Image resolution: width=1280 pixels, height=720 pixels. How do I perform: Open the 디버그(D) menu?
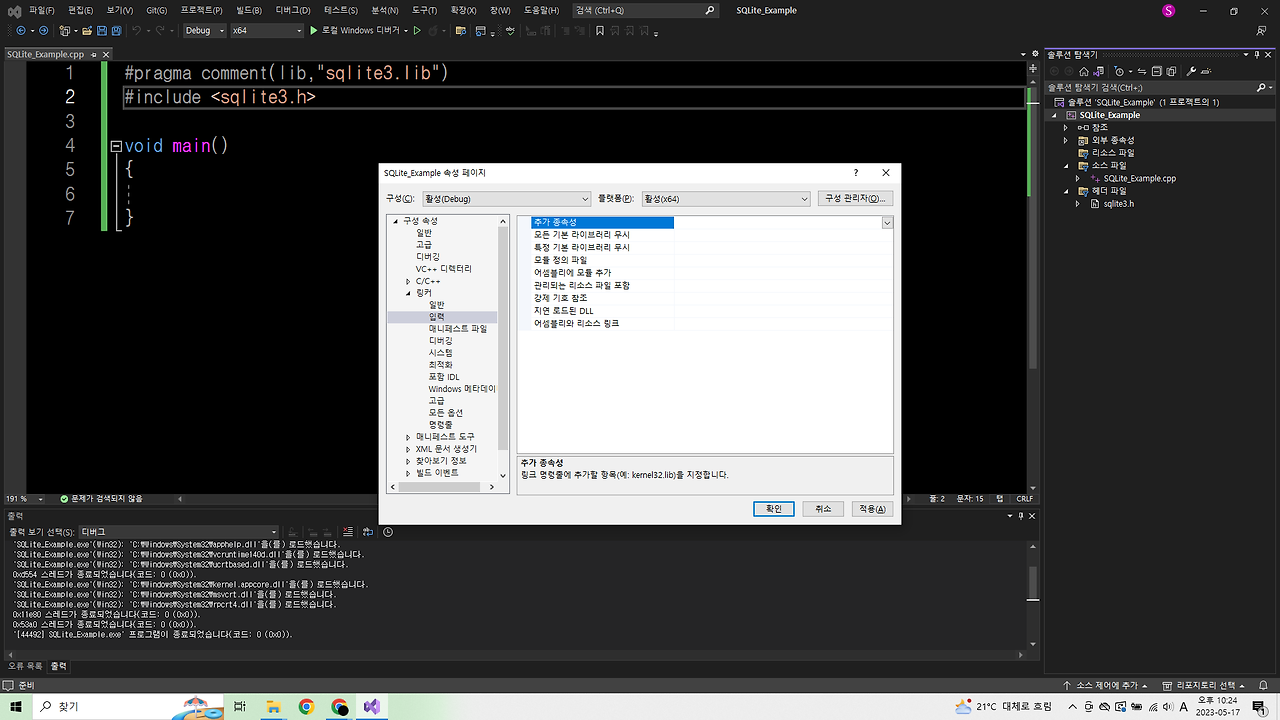coord(293,10)
